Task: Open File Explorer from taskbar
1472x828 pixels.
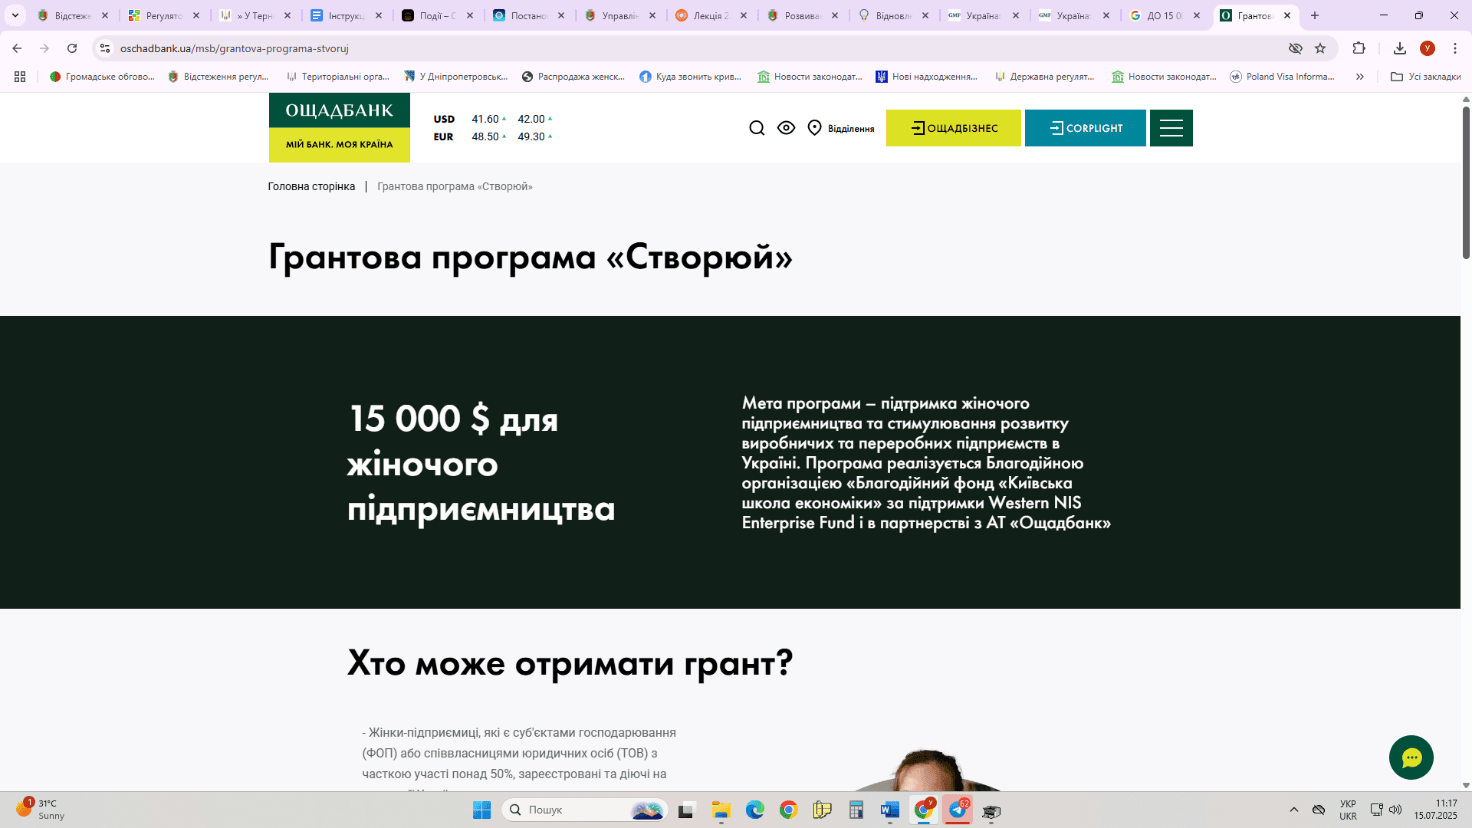Action: (721, 810)
